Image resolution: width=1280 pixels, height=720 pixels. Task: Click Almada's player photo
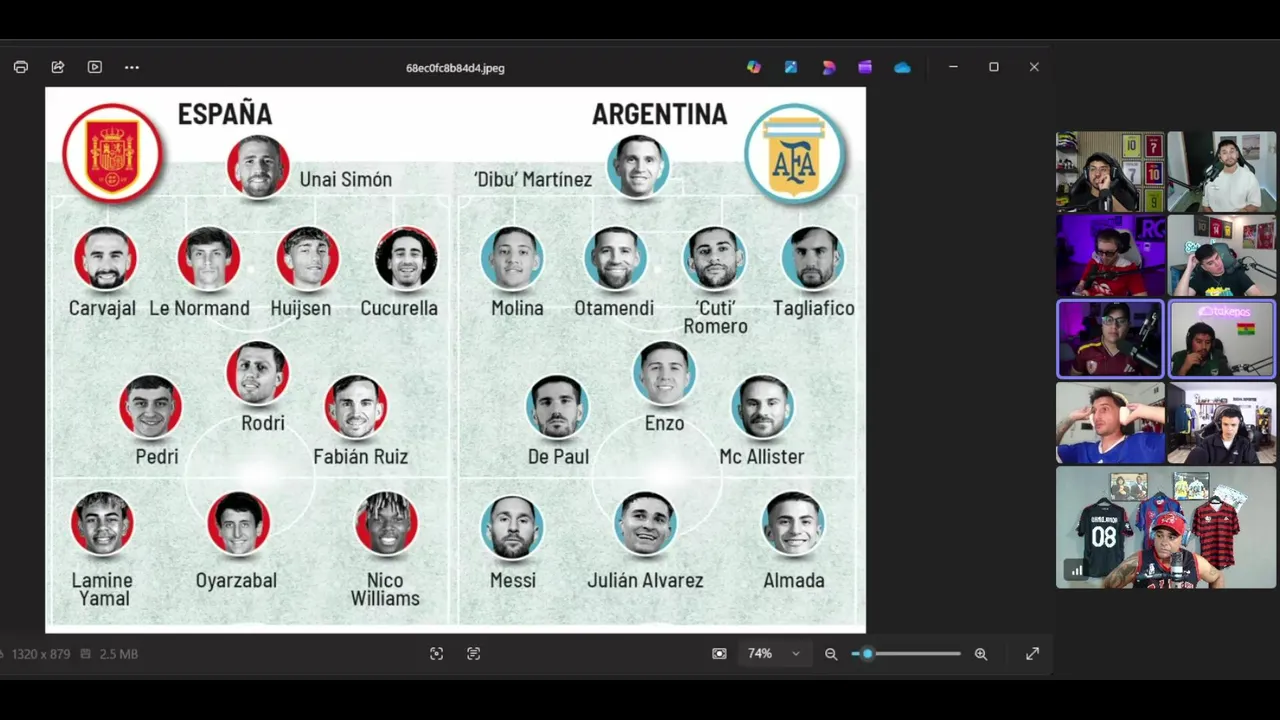(x=793, y=523)
